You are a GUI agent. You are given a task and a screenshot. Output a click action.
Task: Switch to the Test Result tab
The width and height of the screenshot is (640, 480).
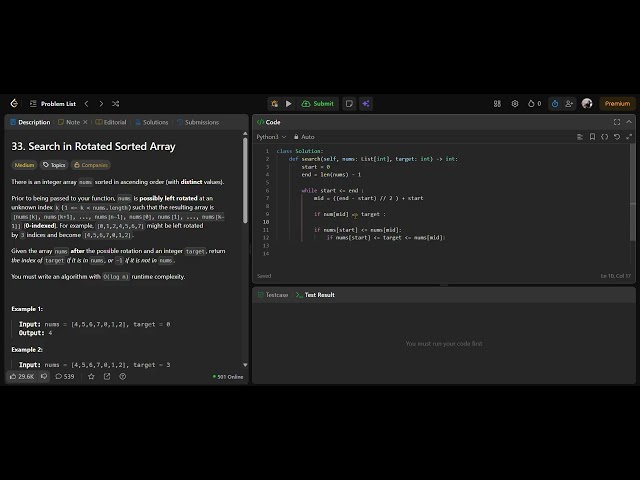pos(315,295)
